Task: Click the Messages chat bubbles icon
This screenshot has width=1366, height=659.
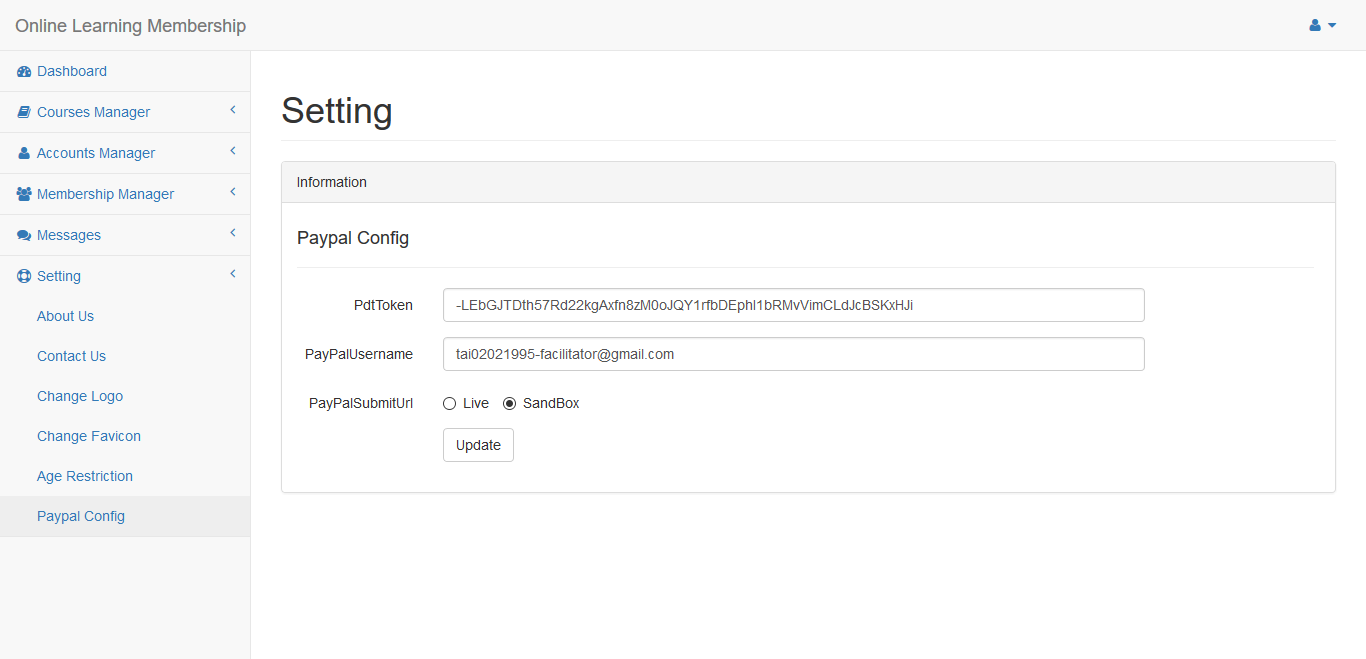Action: point(24,235)
